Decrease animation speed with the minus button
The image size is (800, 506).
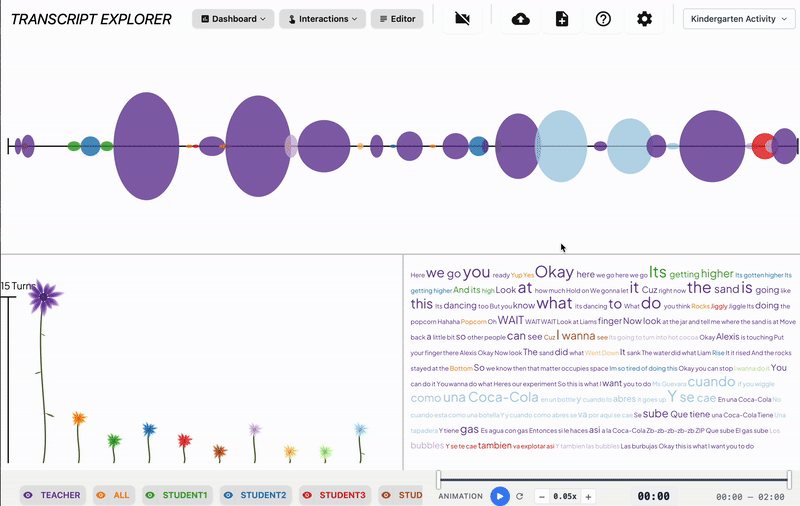[x=542, y=496]
